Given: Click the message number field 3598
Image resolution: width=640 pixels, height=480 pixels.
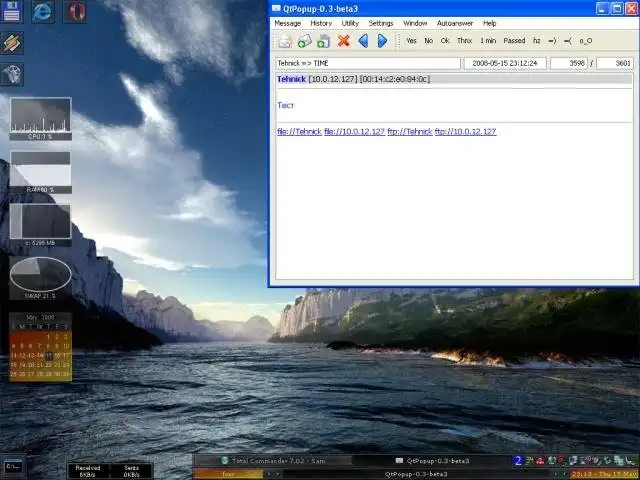Looking at the screenshot, I should point(569,63).
